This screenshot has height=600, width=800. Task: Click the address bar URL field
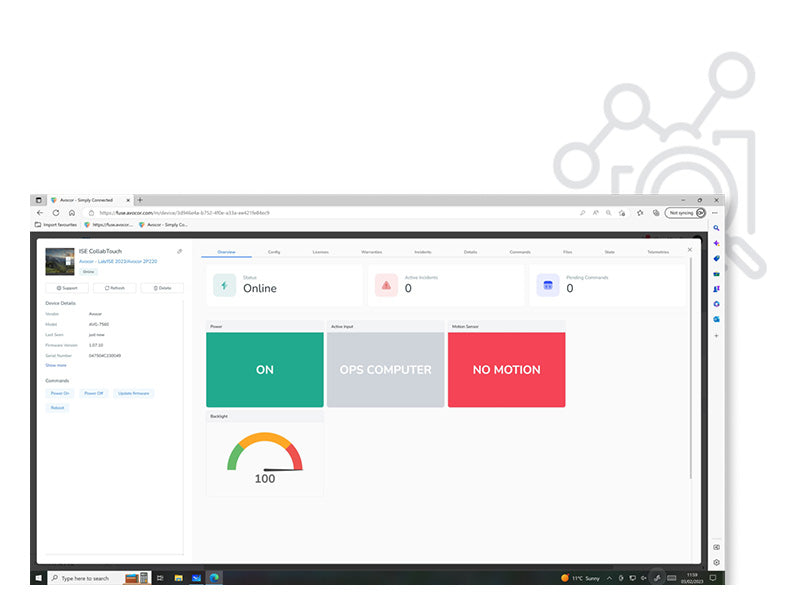(332, 213)
